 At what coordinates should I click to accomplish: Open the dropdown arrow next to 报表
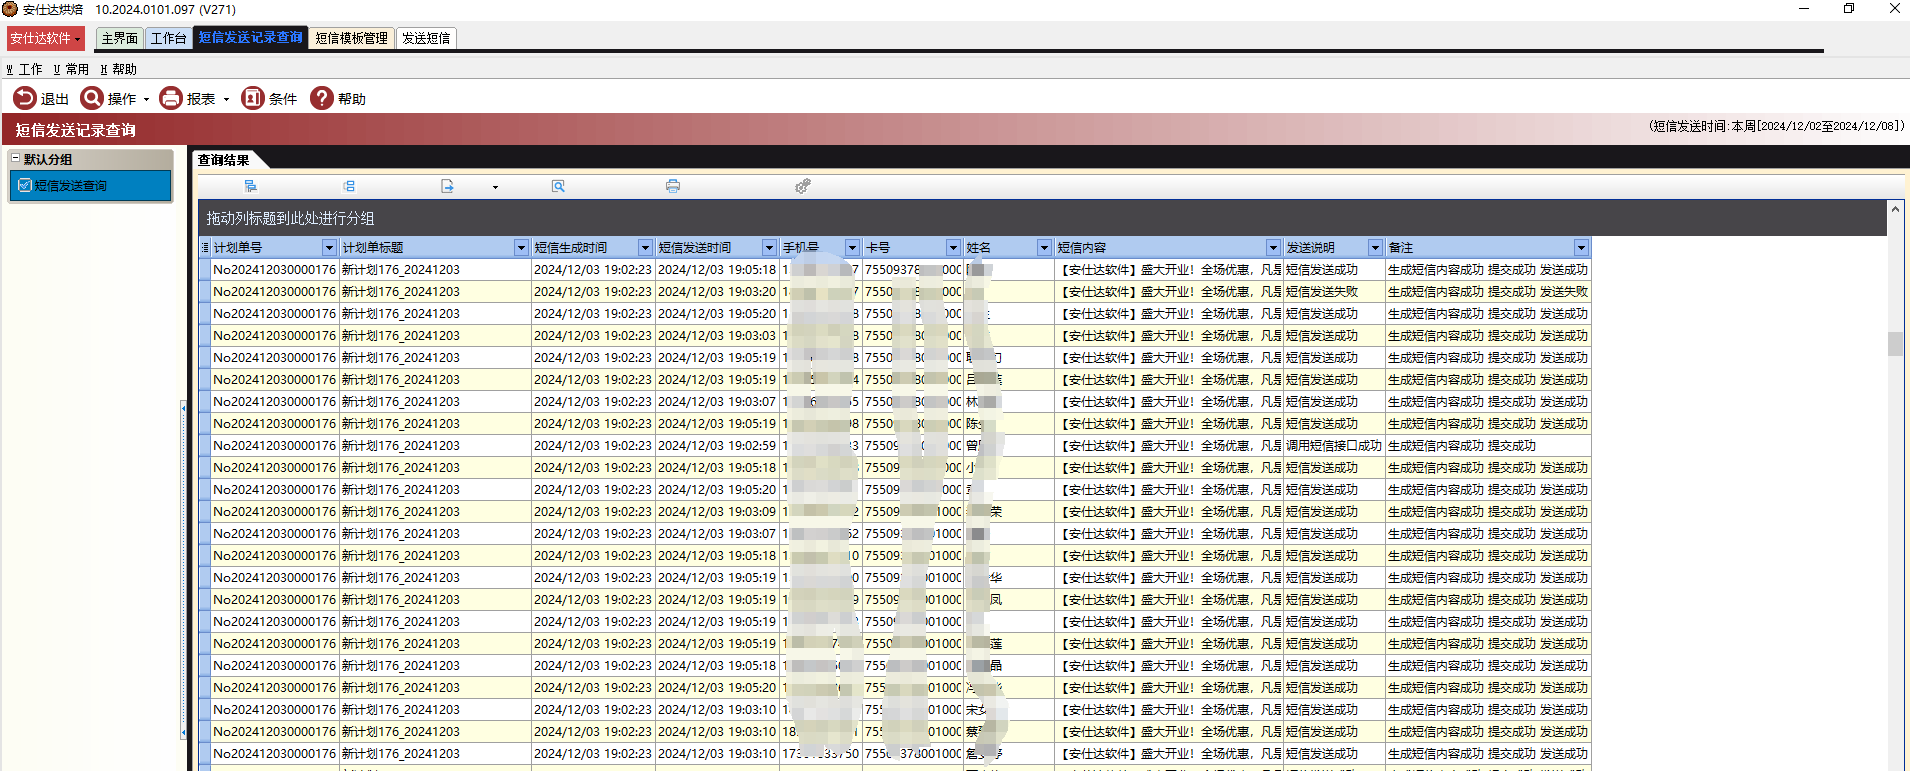pyautogui.click(x=226, y=99)
